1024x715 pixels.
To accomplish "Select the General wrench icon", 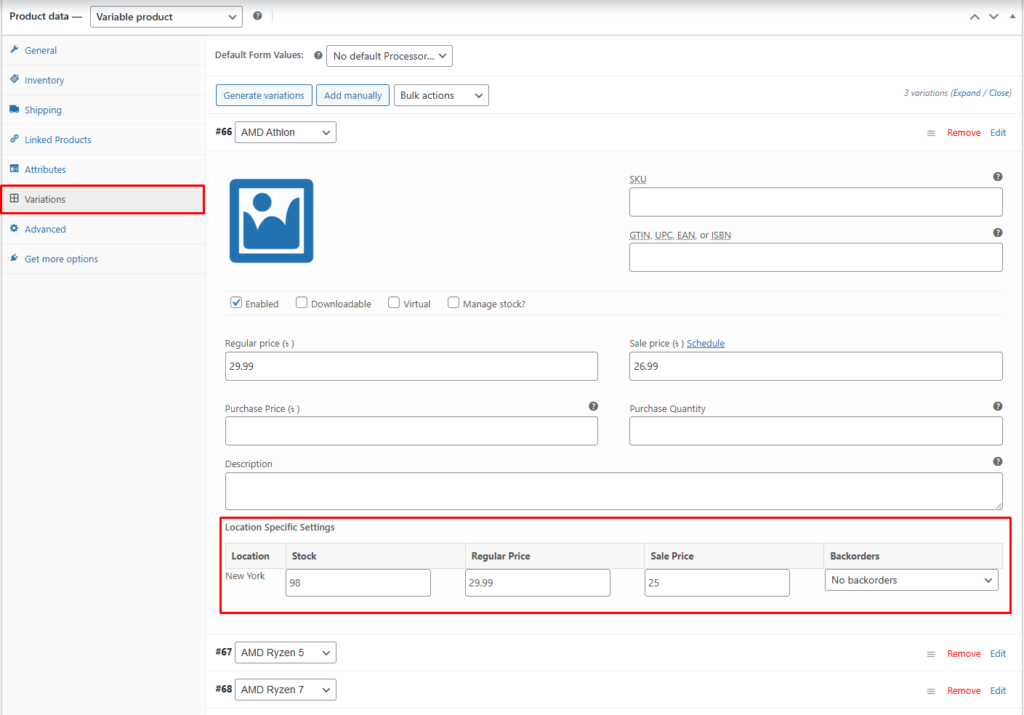I will [16, 50].
